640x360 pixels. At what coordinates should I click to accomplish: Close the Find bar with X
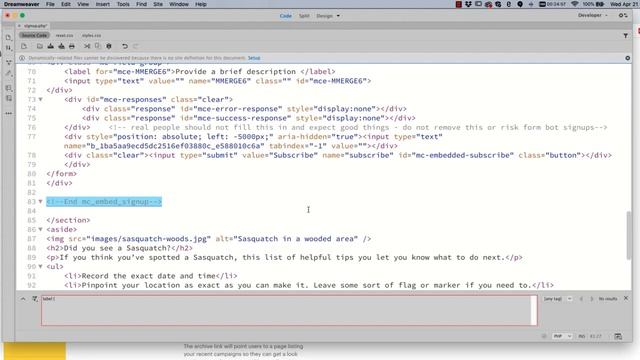pos(626,298)
